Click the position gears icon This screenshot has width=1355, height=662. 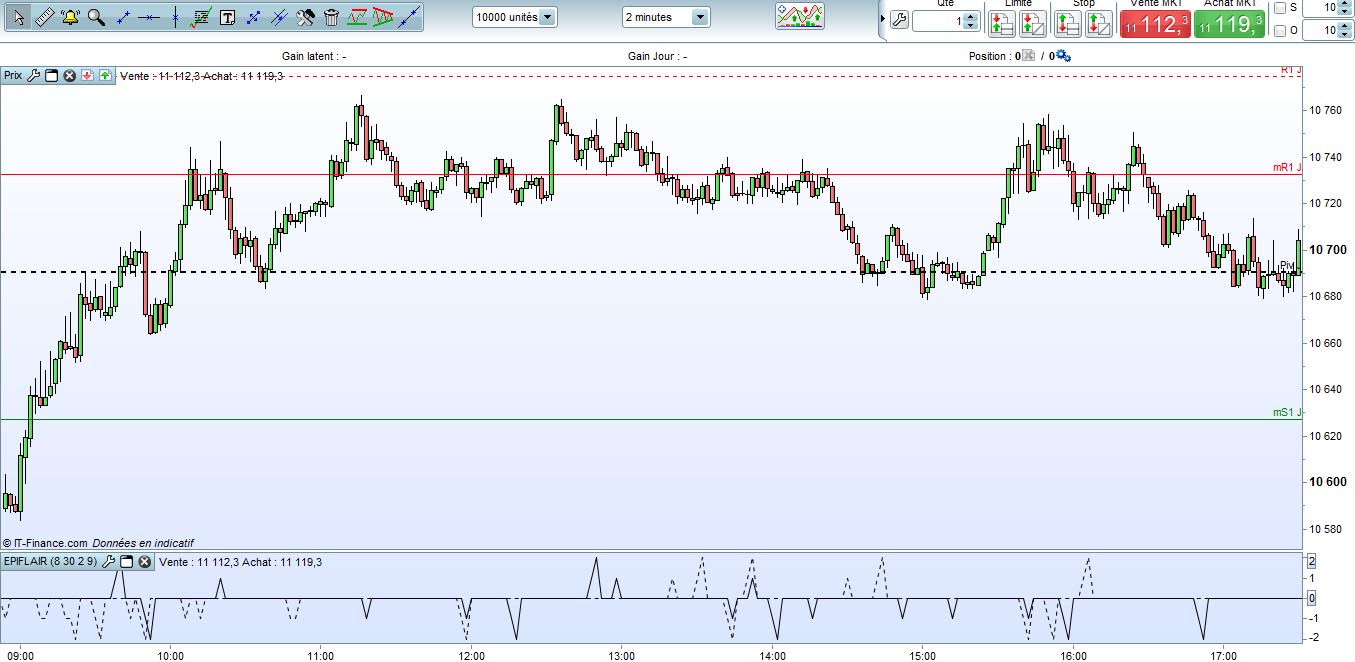coord(1062,56)
